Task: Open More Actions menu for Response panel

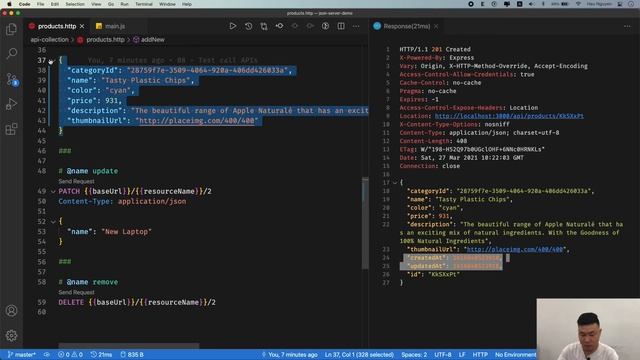Action: tap(627, 26)
